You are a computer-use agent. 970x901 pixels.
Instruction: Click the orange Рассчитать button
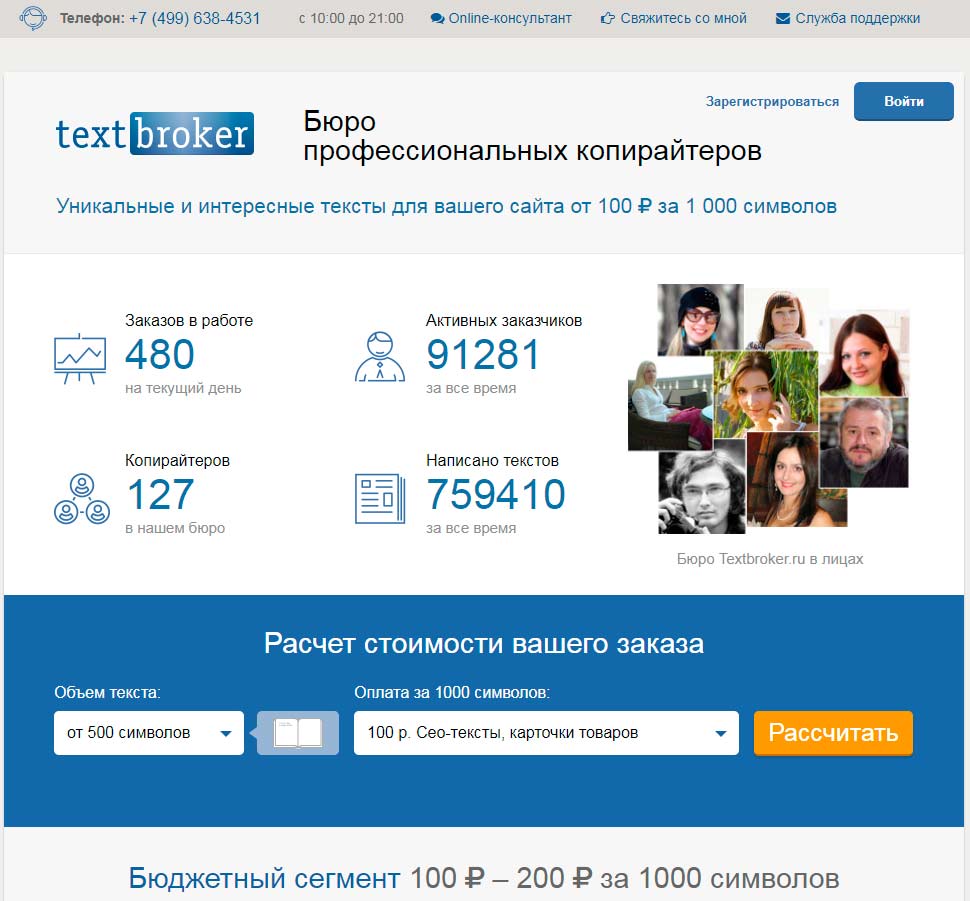tap(833, 733)
